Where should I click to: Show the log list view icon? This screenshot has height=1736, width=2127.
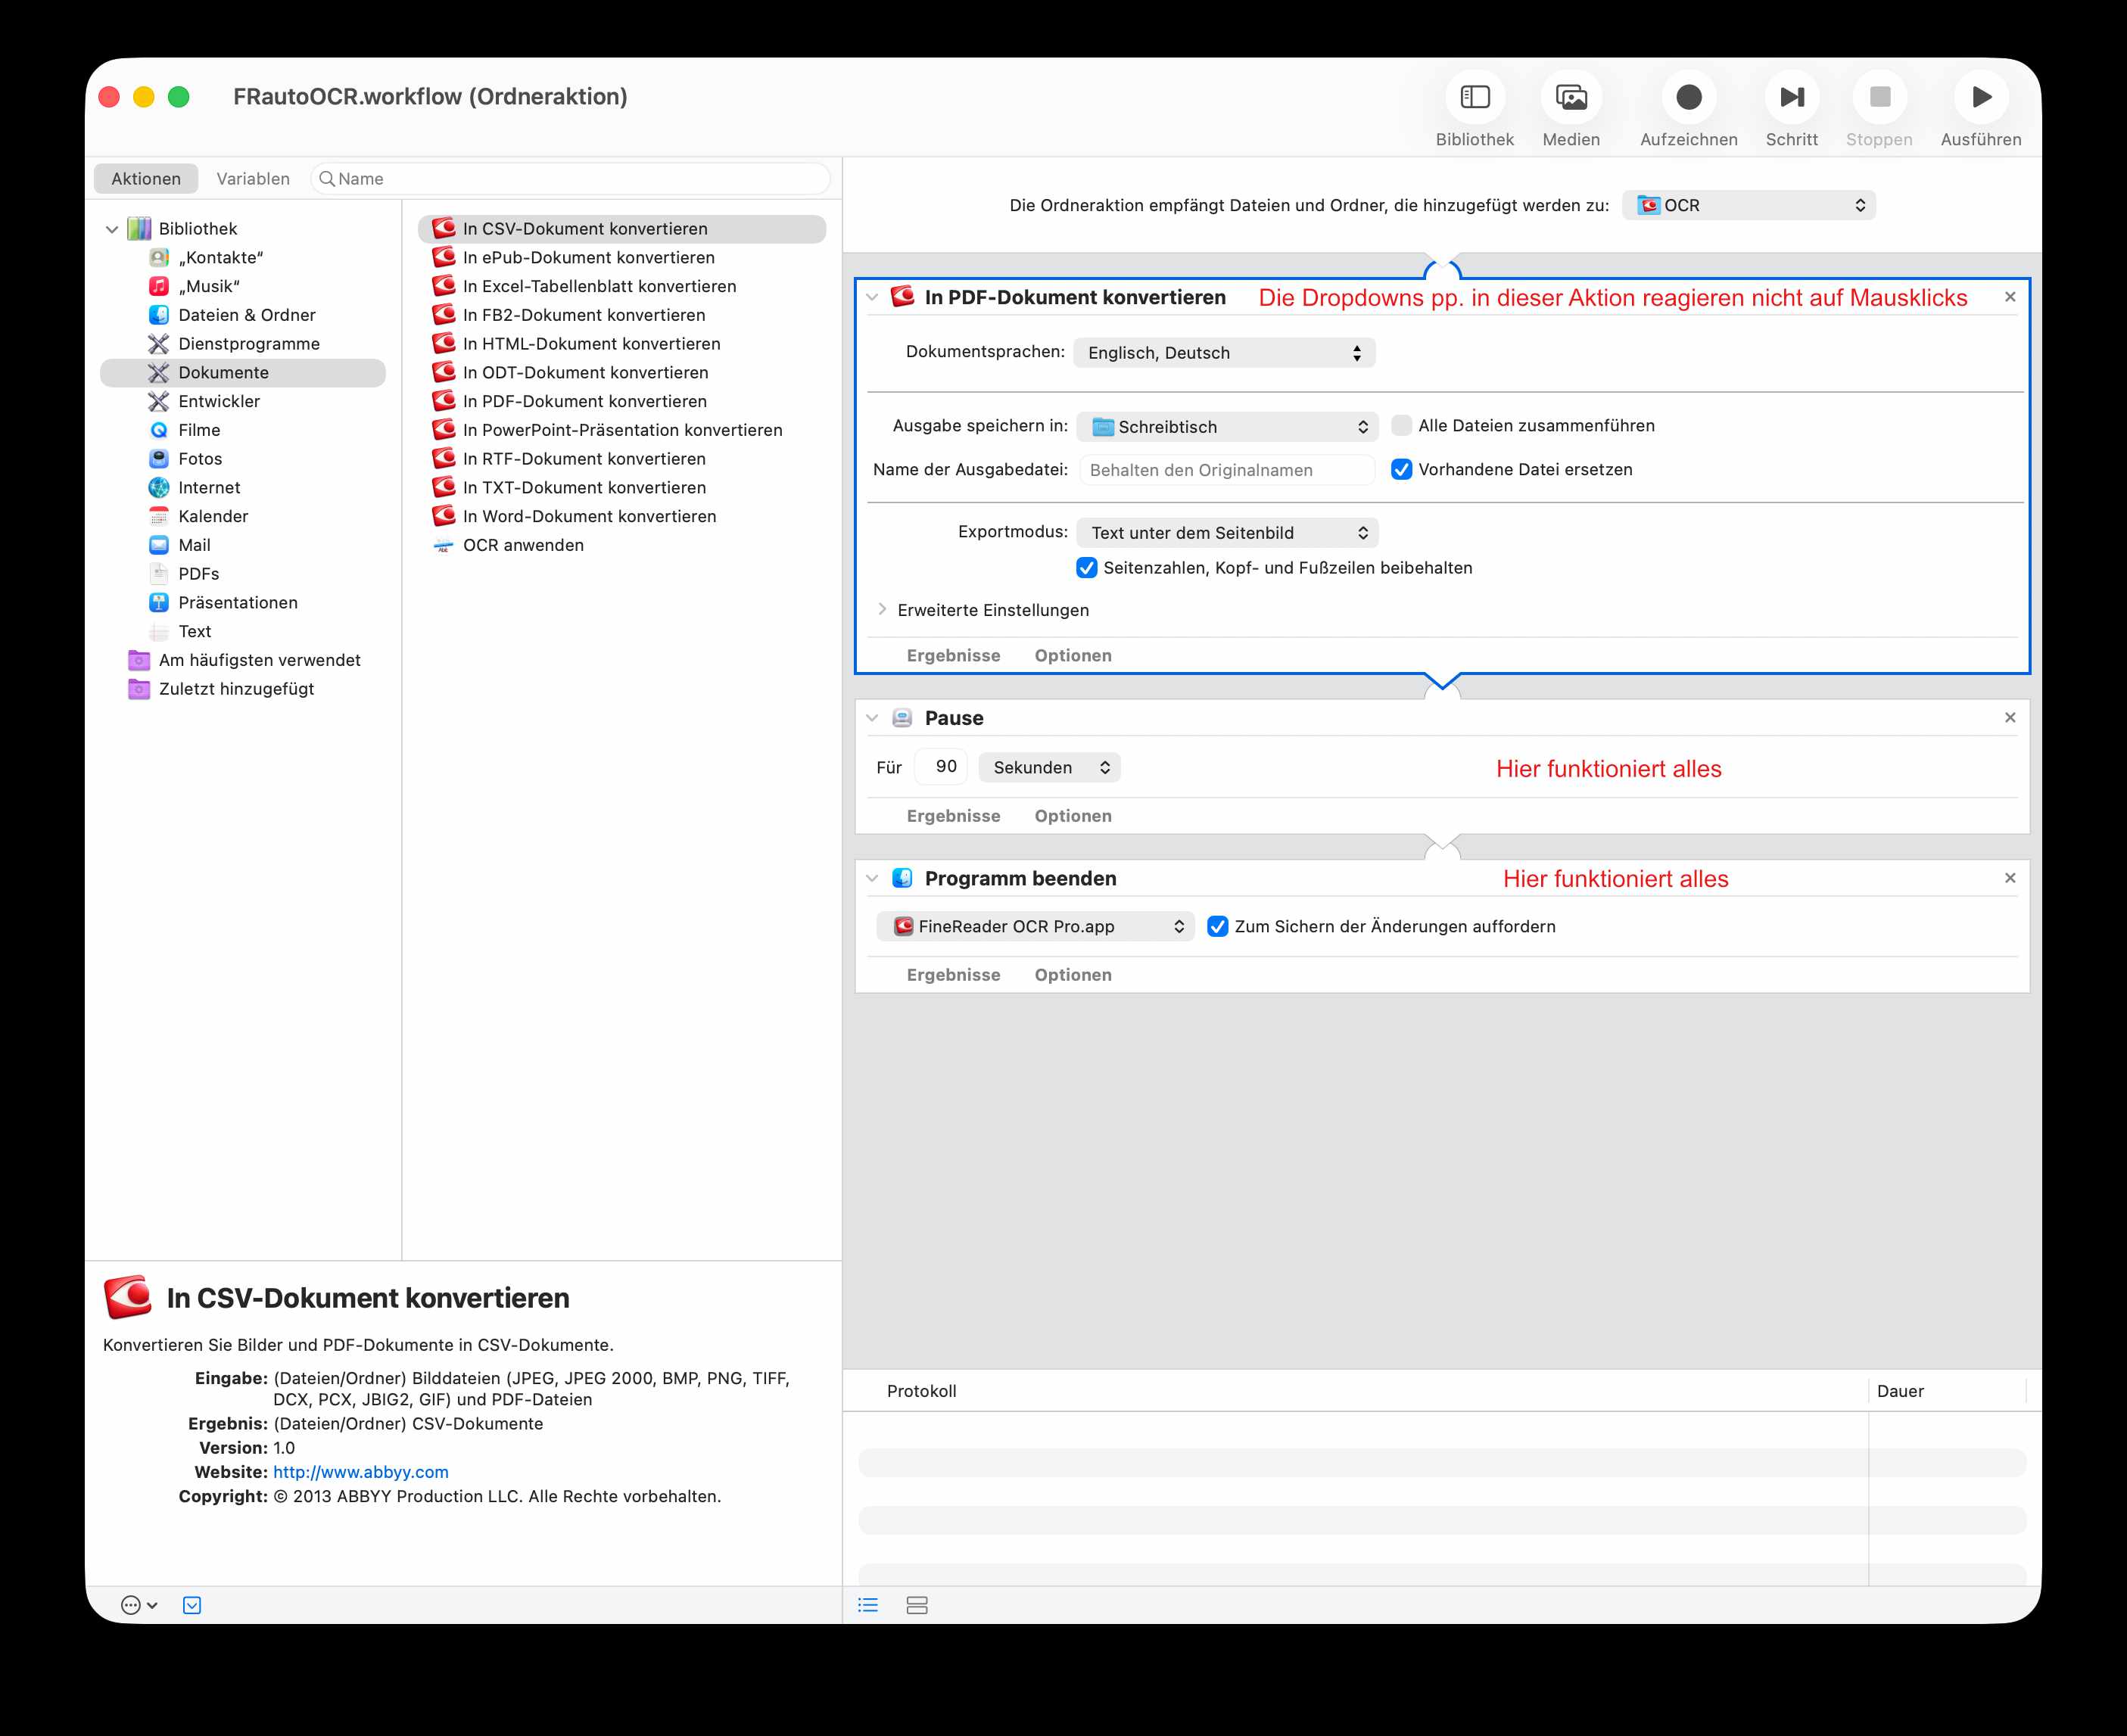(868, 1605)
